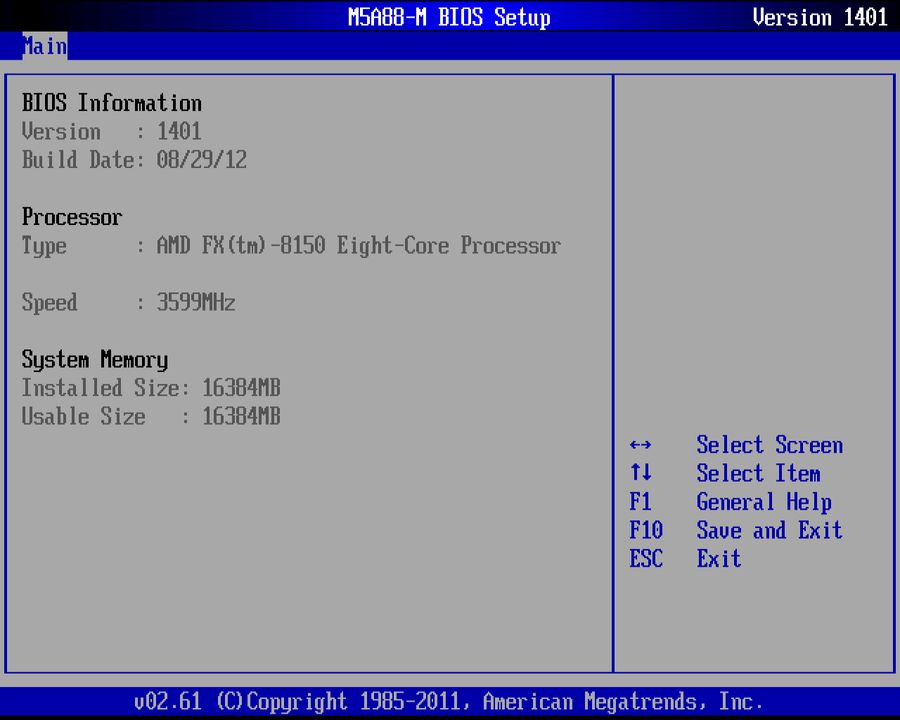Click the up-down arrows Select Item icon
Viewport: 900px width, 720px height.
(x=640, y=472)
